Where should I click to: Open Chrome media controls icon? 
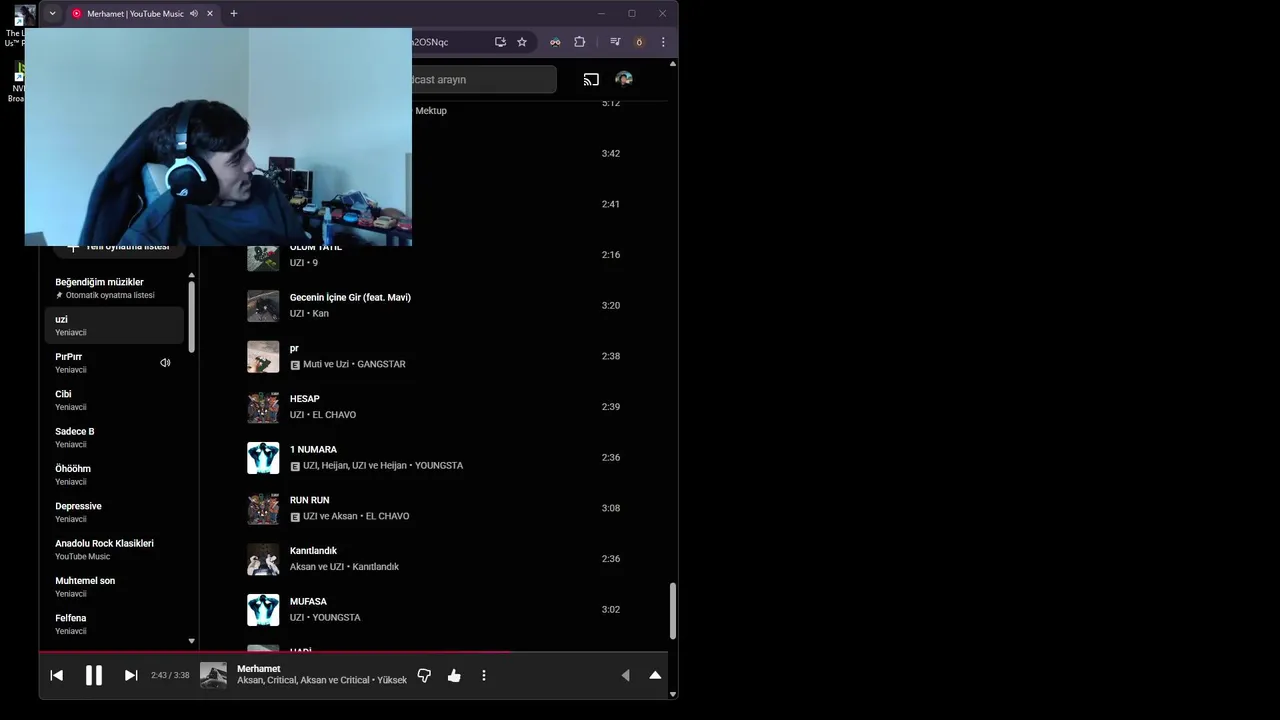[615, 42]
